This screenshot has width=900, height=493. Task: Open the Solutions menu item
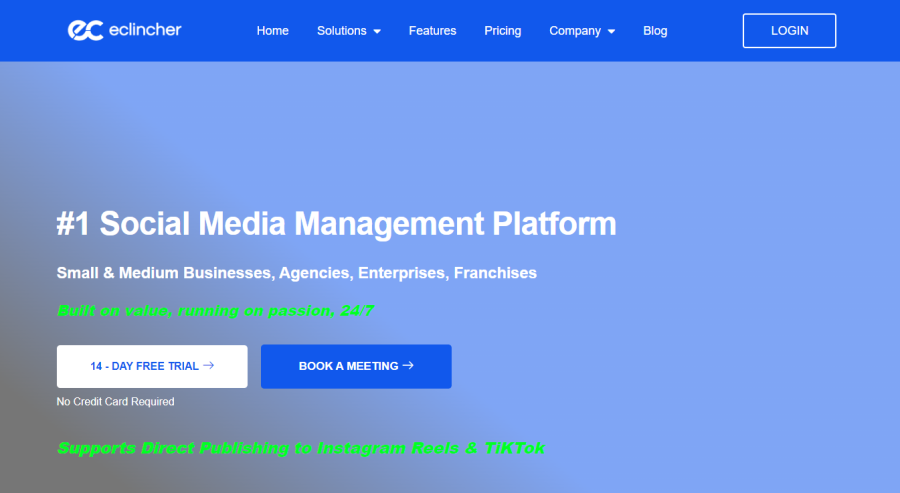[x=342, y=31]
